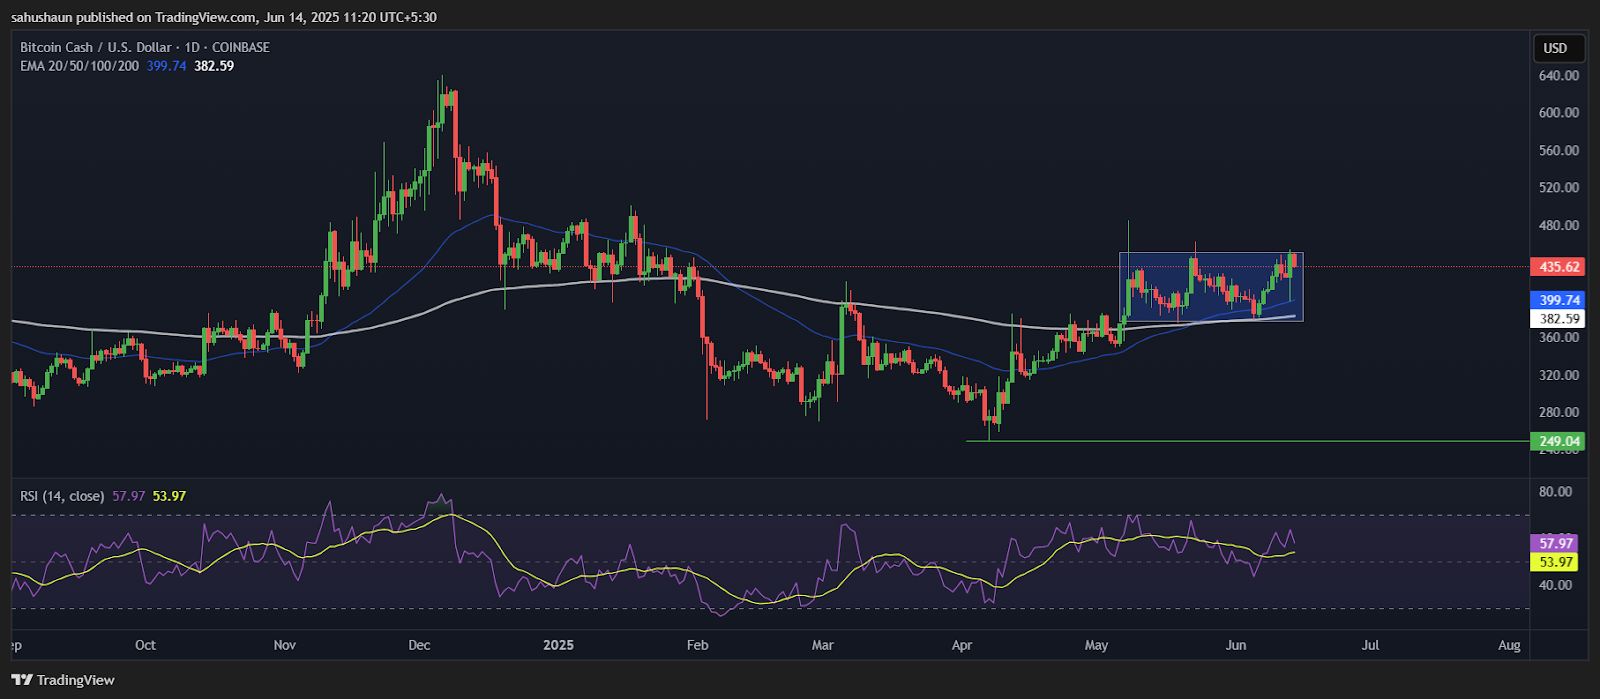The image size is (1600, 699).
Task: Click the RSI (14, close) indicator legend
Action: click(63, 496)
